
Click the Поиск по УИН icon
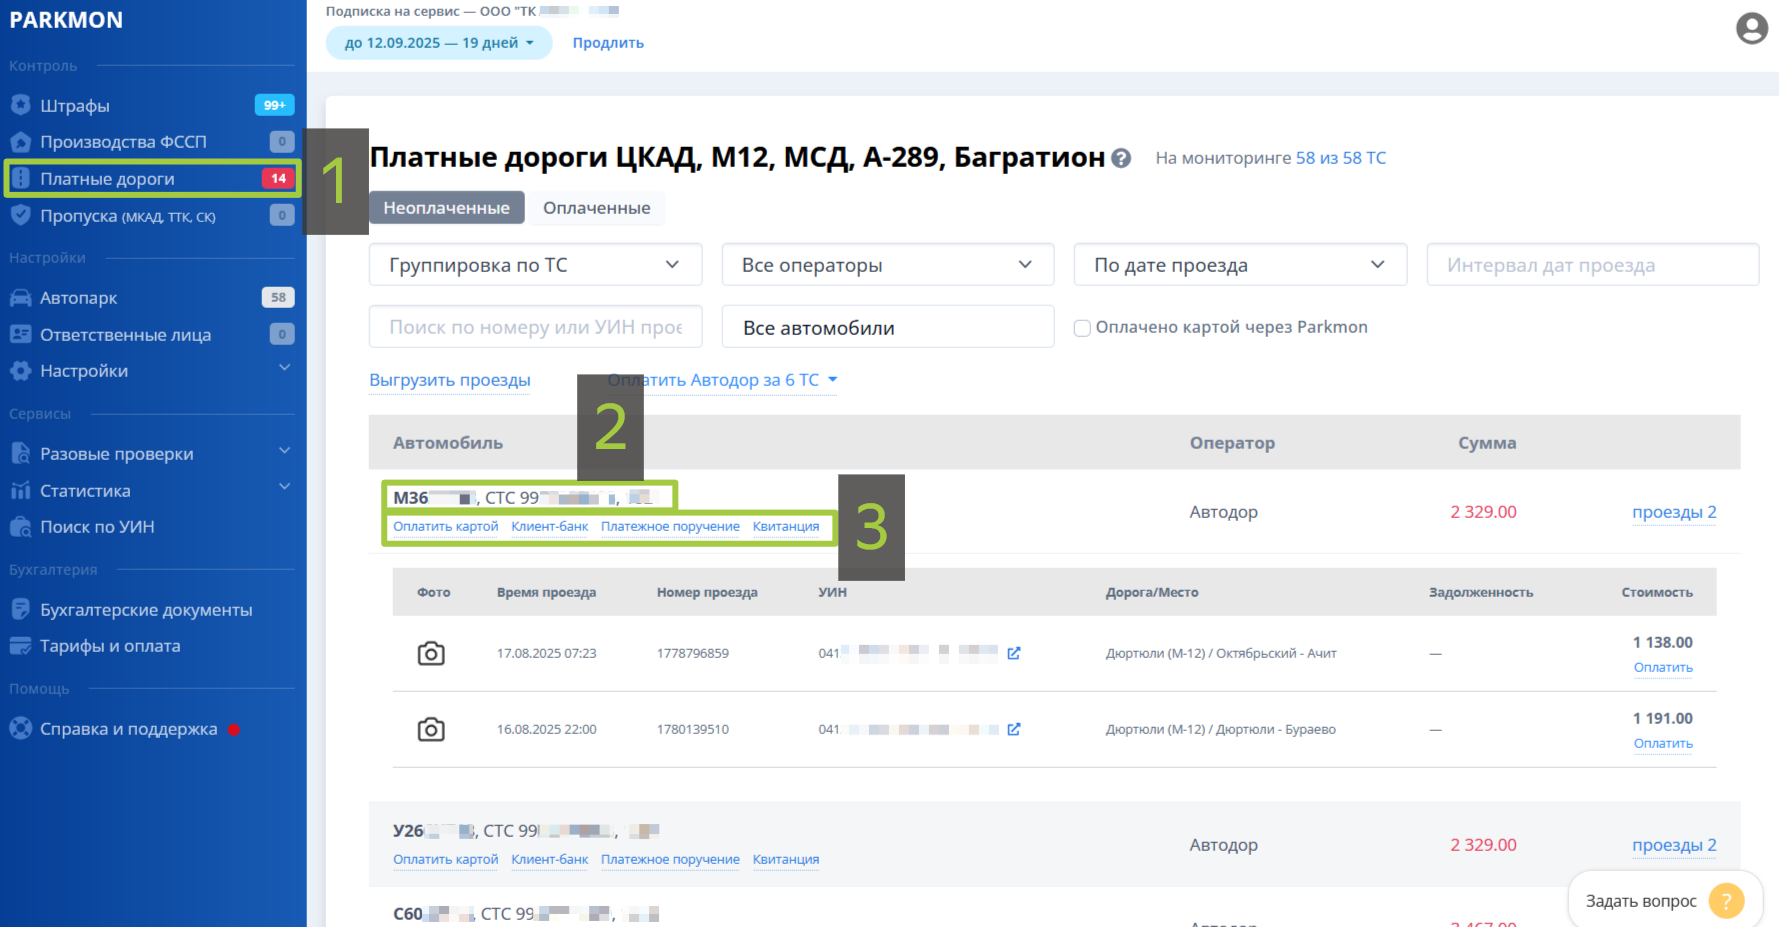pos(20,527)
